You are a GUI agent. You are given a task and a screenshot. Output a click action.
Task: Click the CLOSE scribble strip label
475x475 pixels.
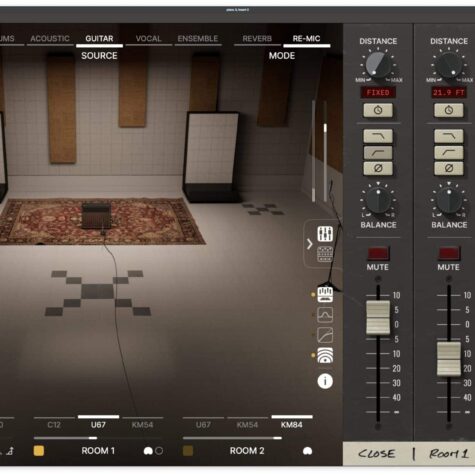click(377, 454)
